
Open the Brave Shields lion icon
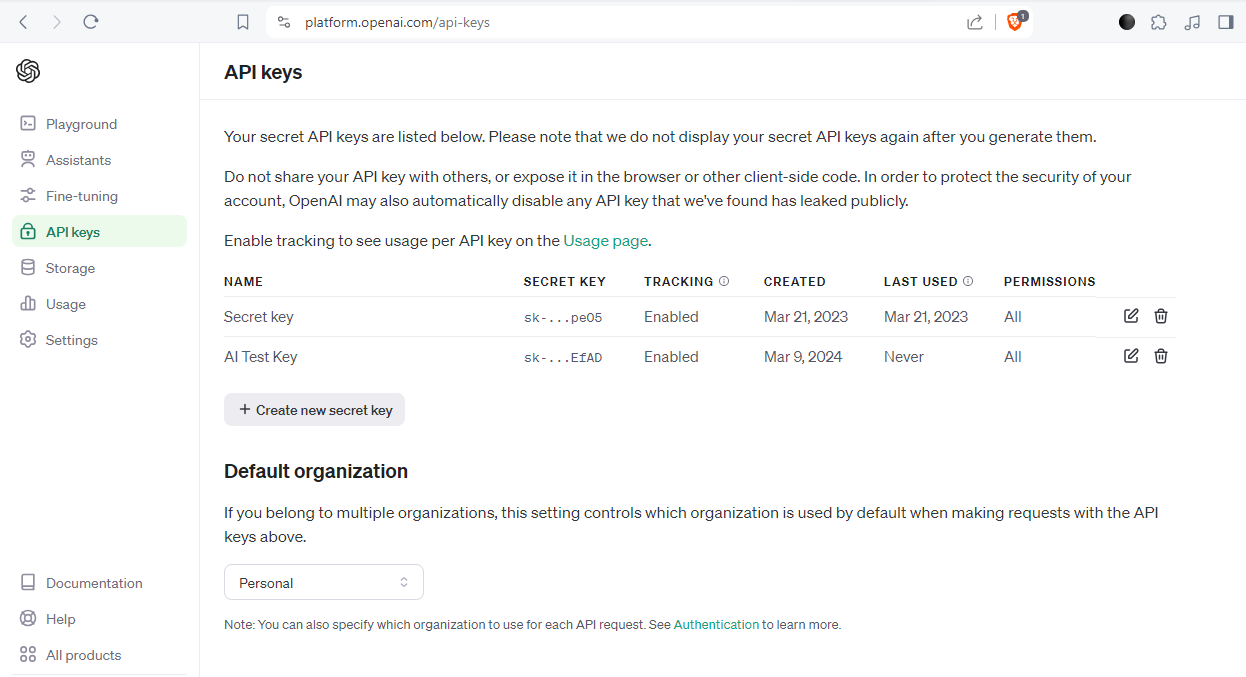click(x=1015, y=21)
